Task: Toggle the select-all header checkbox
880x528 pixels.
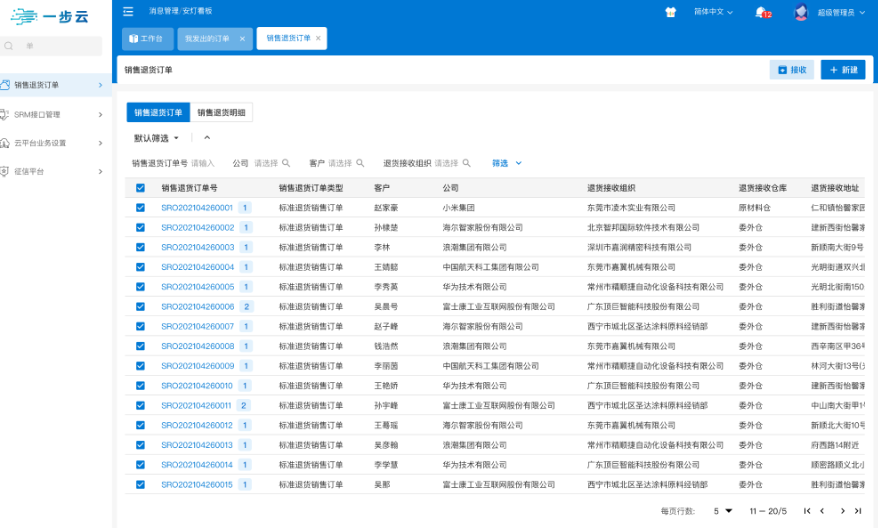Action: 140,188
